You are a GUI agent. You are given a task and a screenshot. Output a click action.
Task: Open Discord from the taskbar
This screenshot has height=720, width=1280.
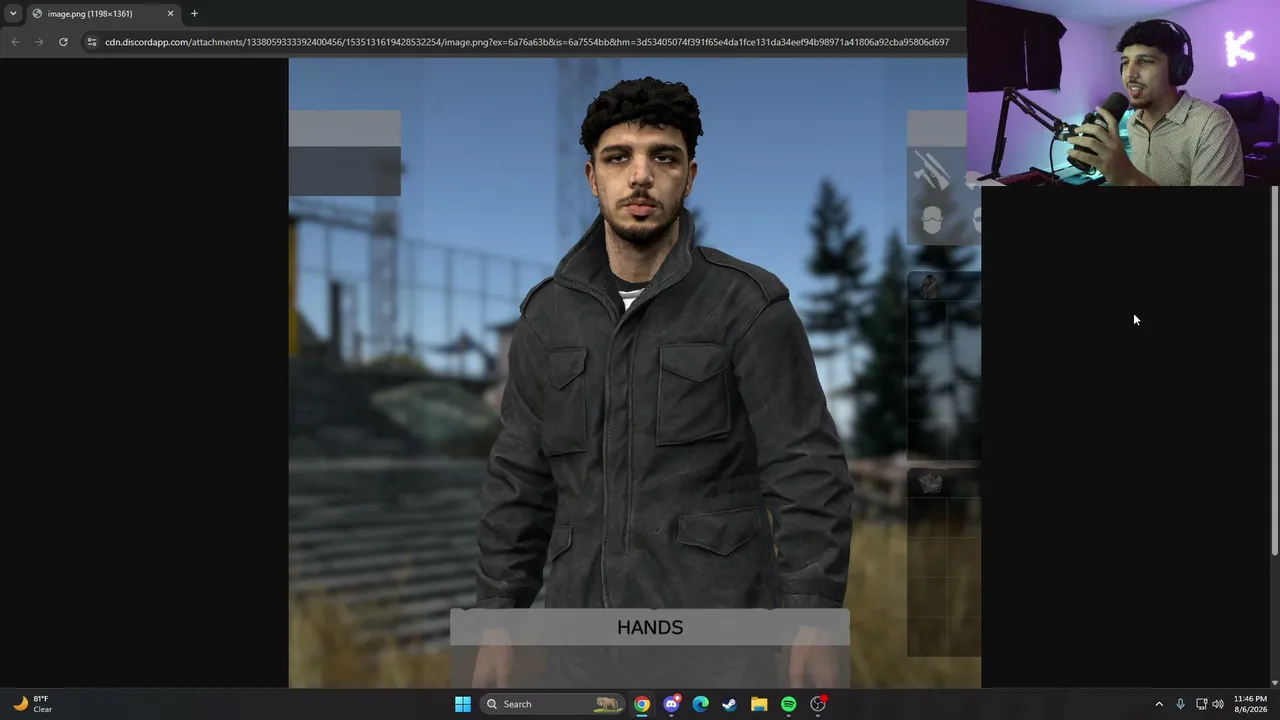coord(672,704)
